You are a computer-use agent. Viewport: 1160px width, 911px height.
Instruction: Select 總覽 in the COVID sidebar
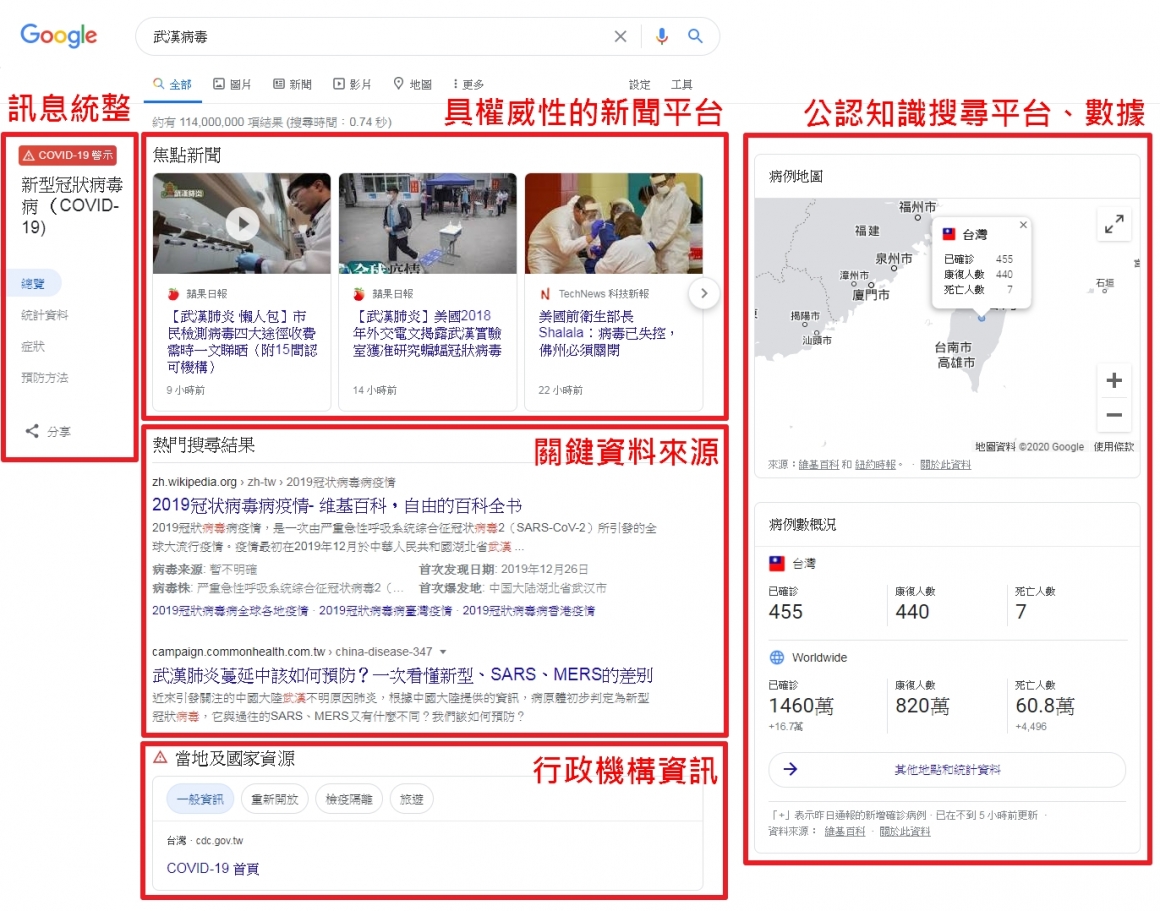pyautogui.click(x=34, y=283)
